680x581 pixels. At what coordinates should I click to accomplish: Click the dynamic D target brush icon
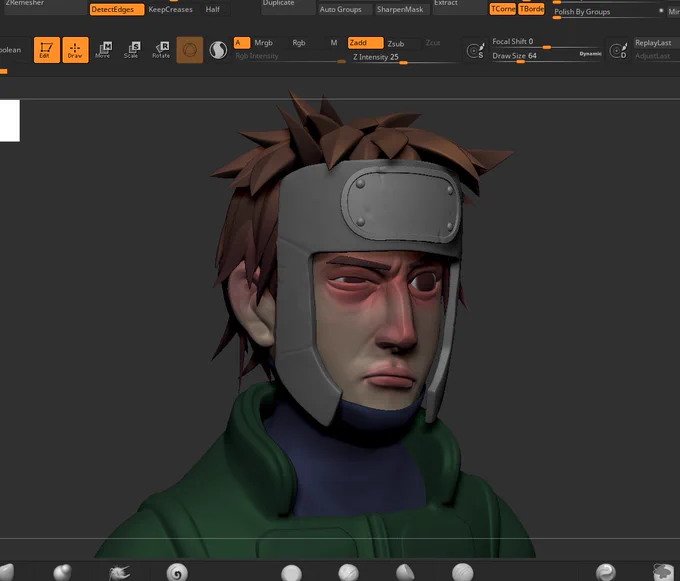point(618,50)
